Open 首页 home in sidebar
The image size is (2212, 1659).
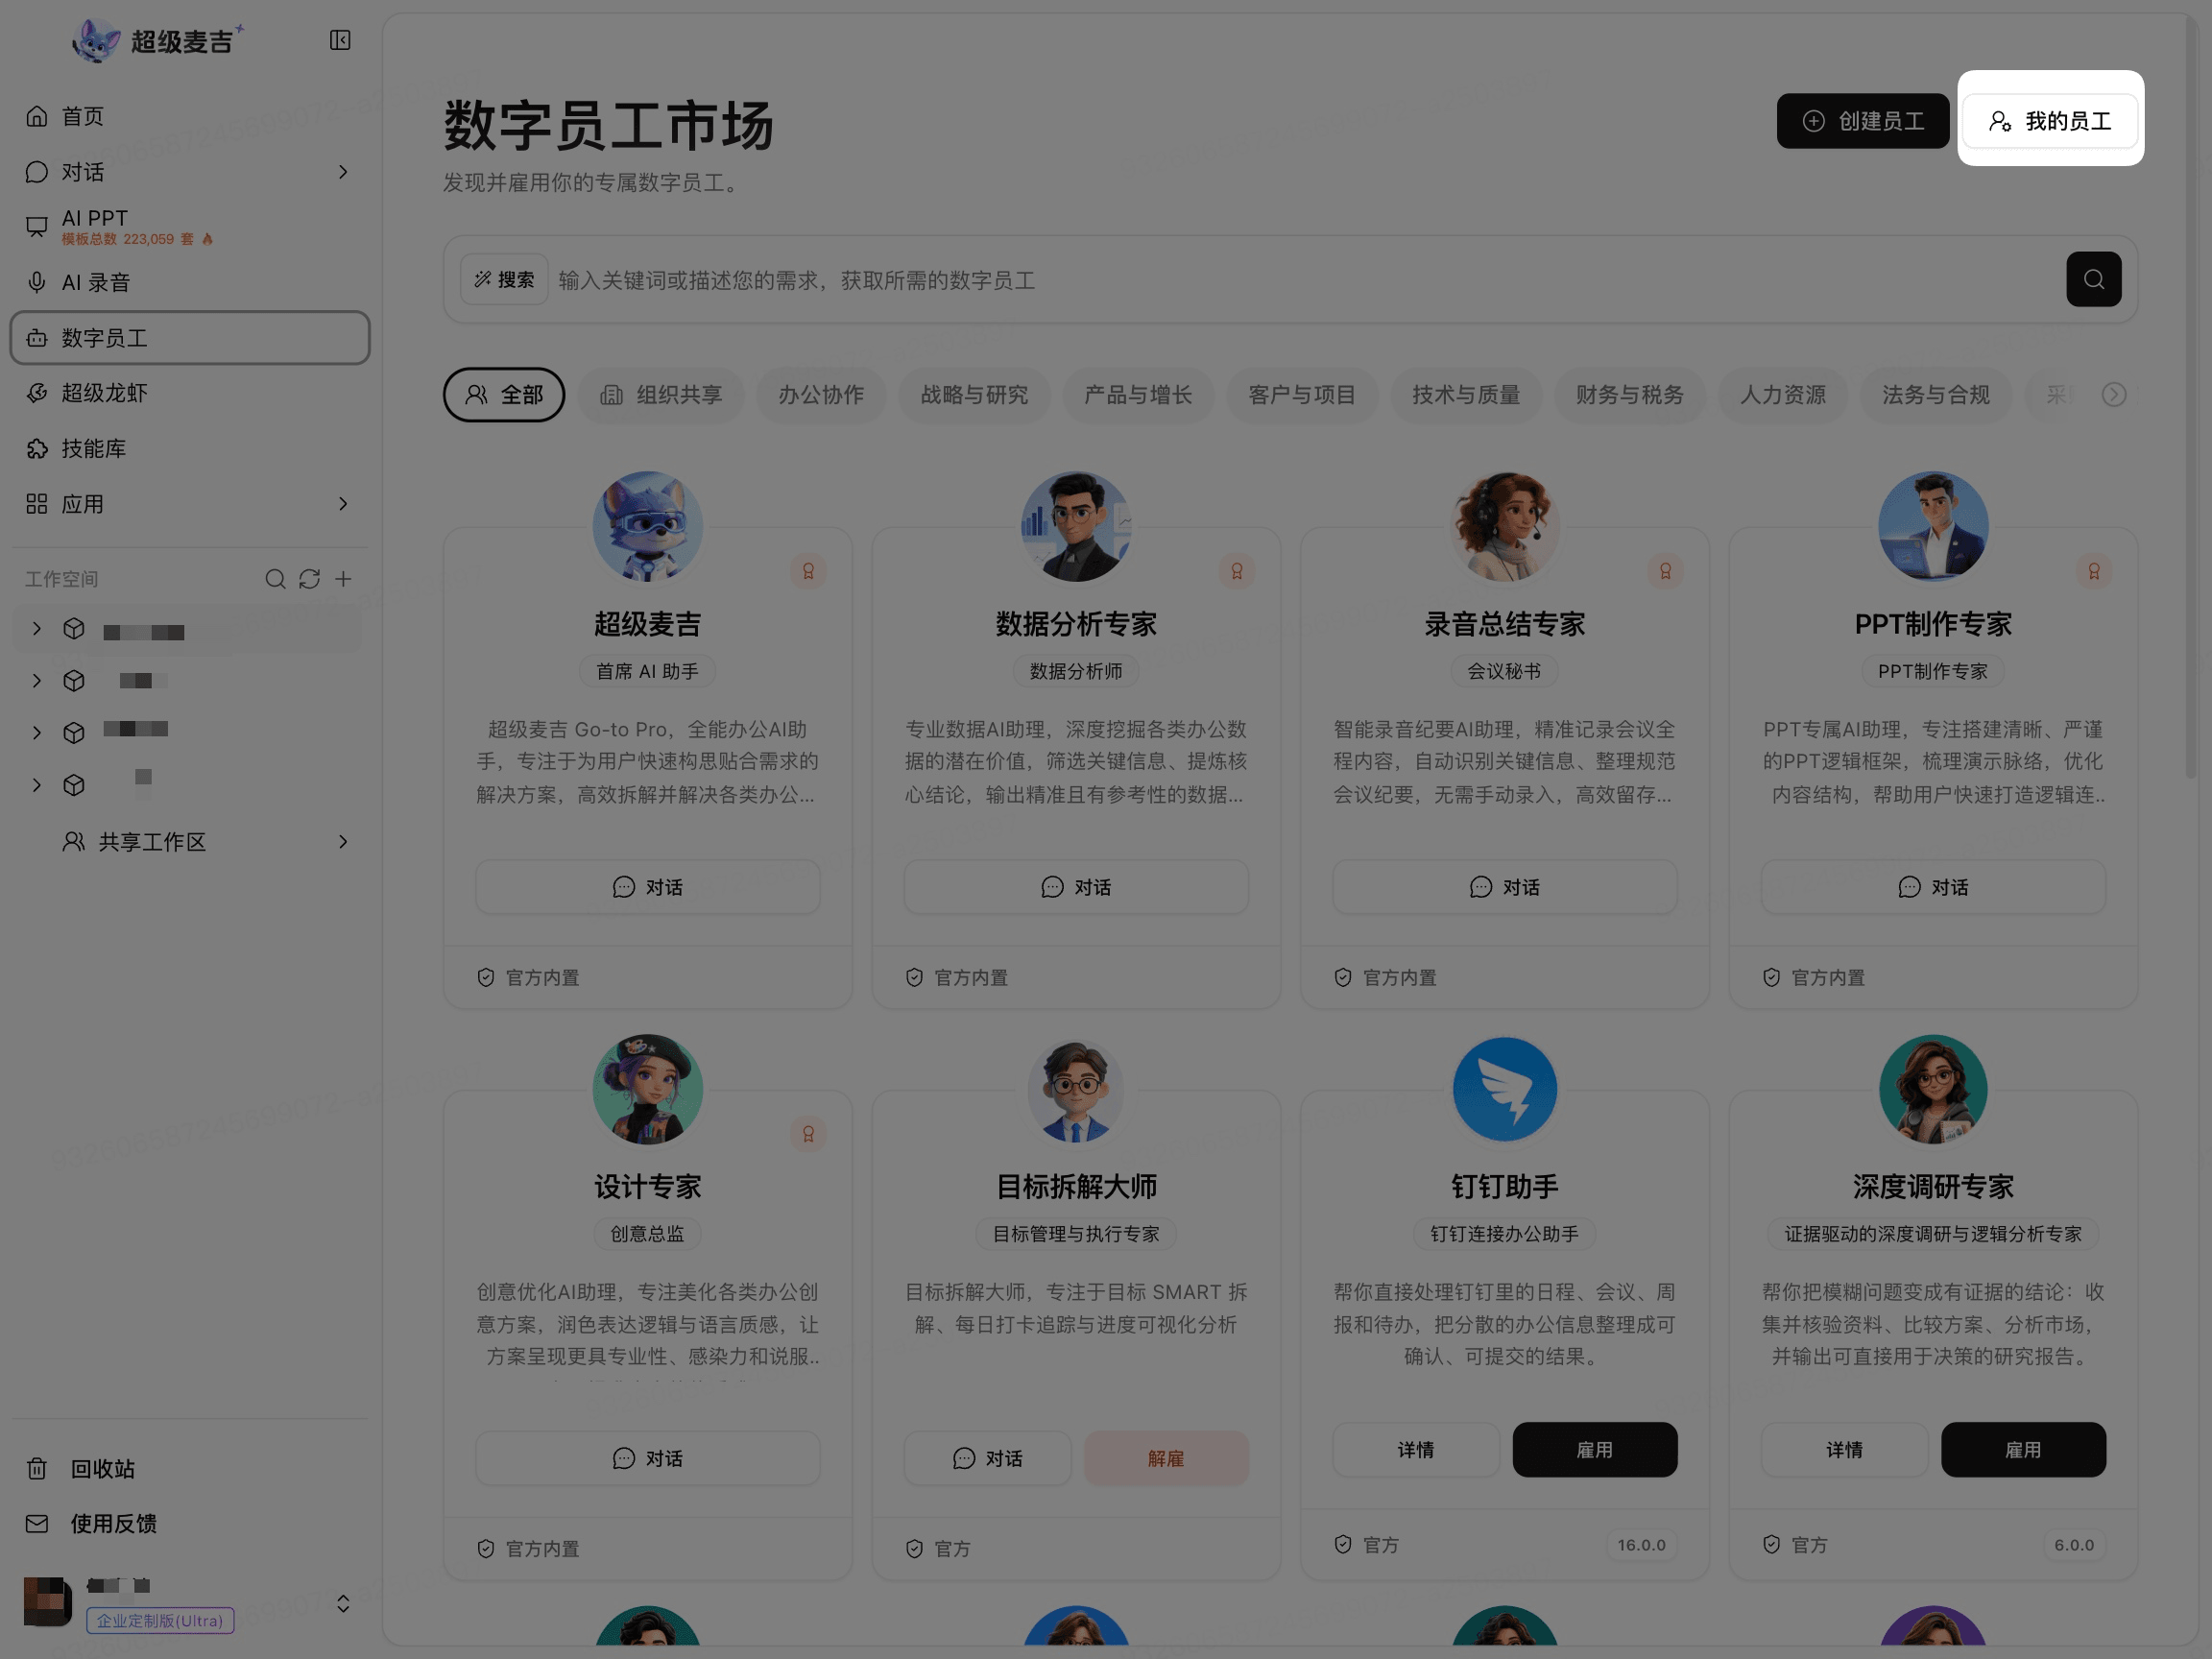pos(190,116)
